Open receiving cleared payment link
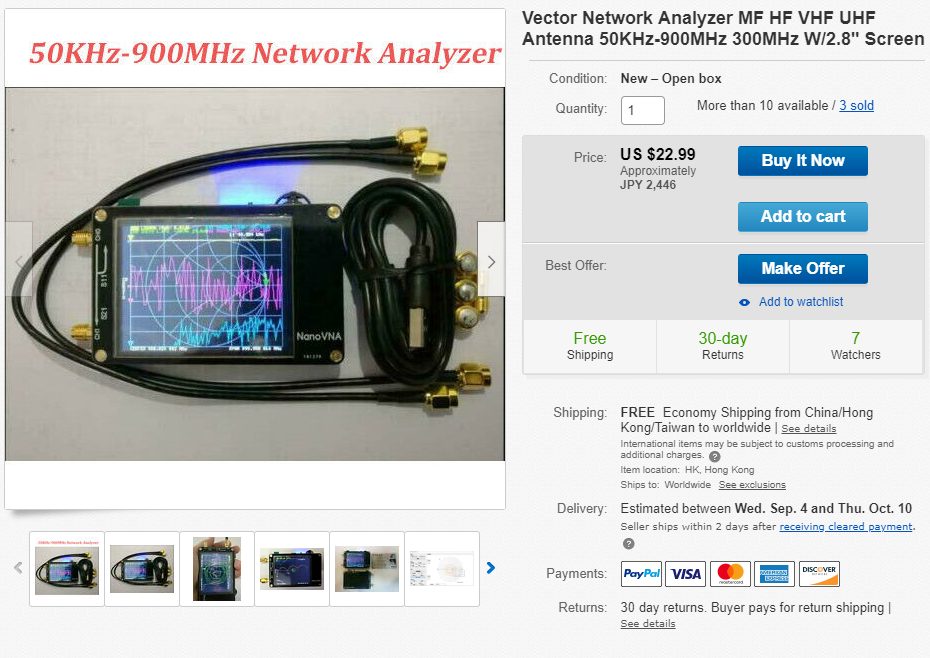 click(x=845, y=526)
